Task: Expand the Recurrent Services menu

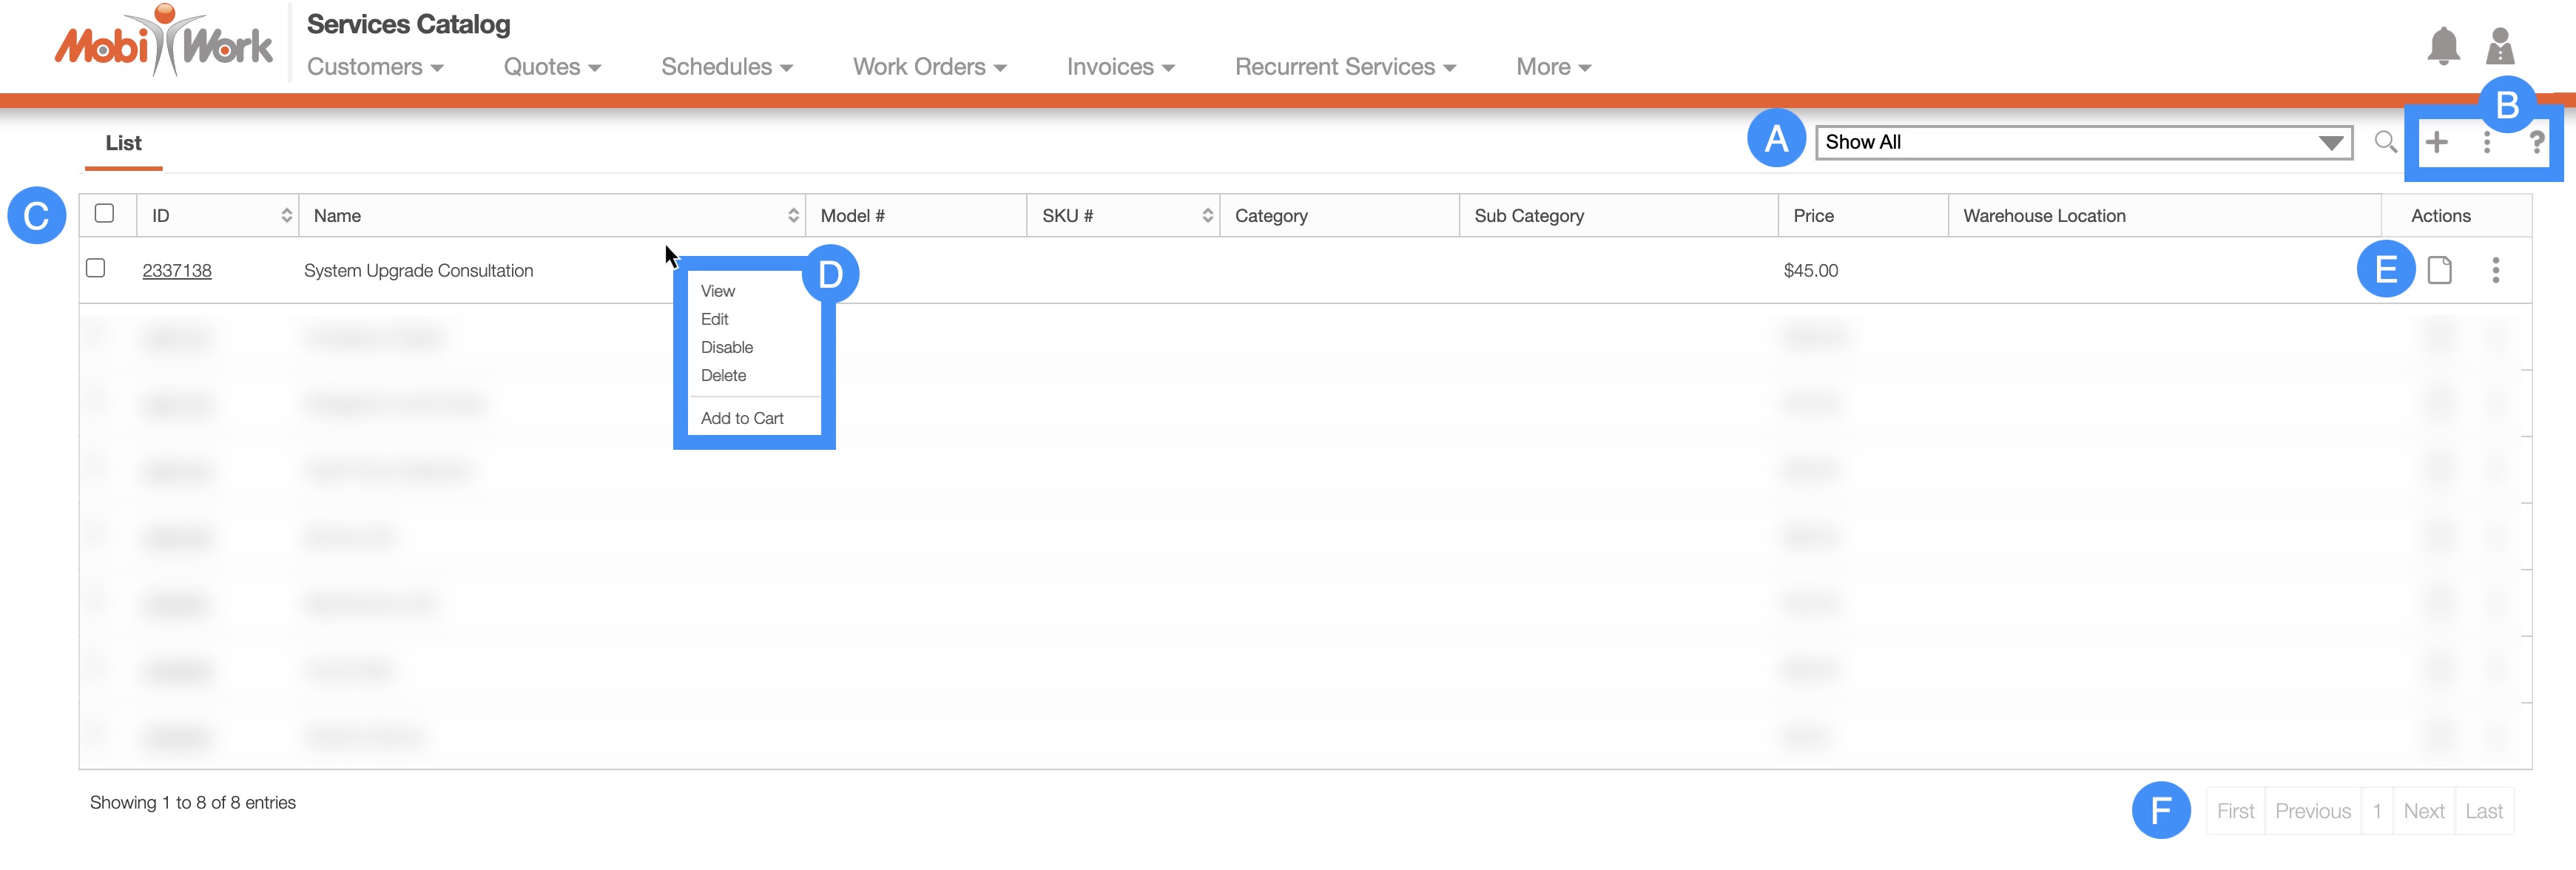Action: coord(1344,67)
